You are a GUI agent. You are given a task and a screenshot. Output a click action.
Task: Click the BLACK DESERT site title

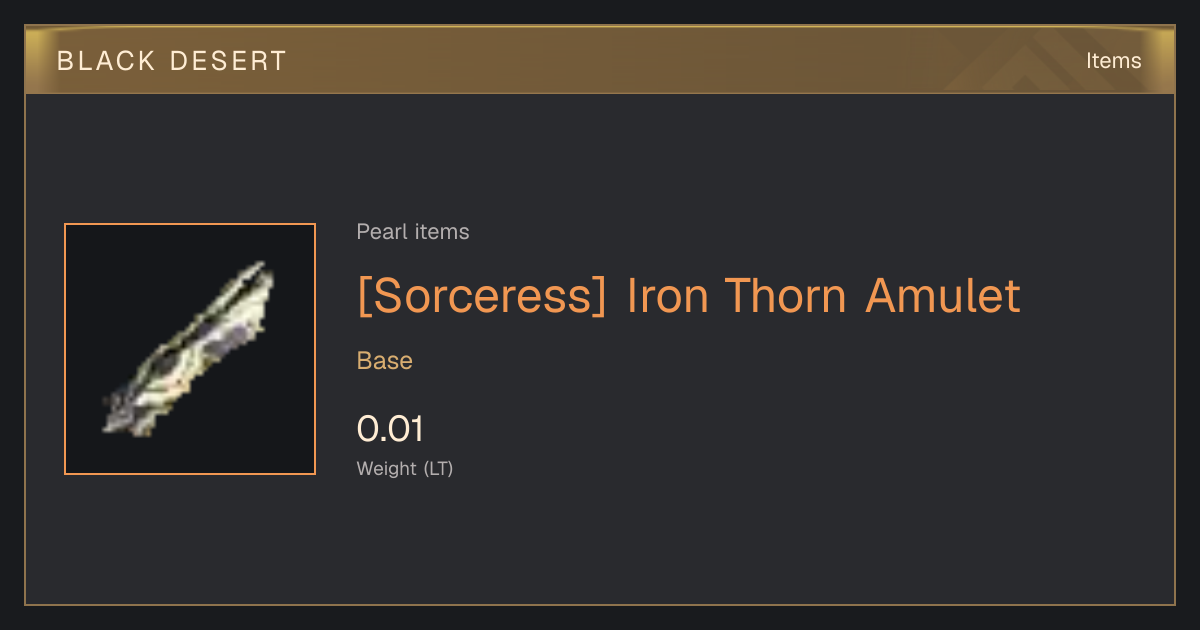pos(172,61)
